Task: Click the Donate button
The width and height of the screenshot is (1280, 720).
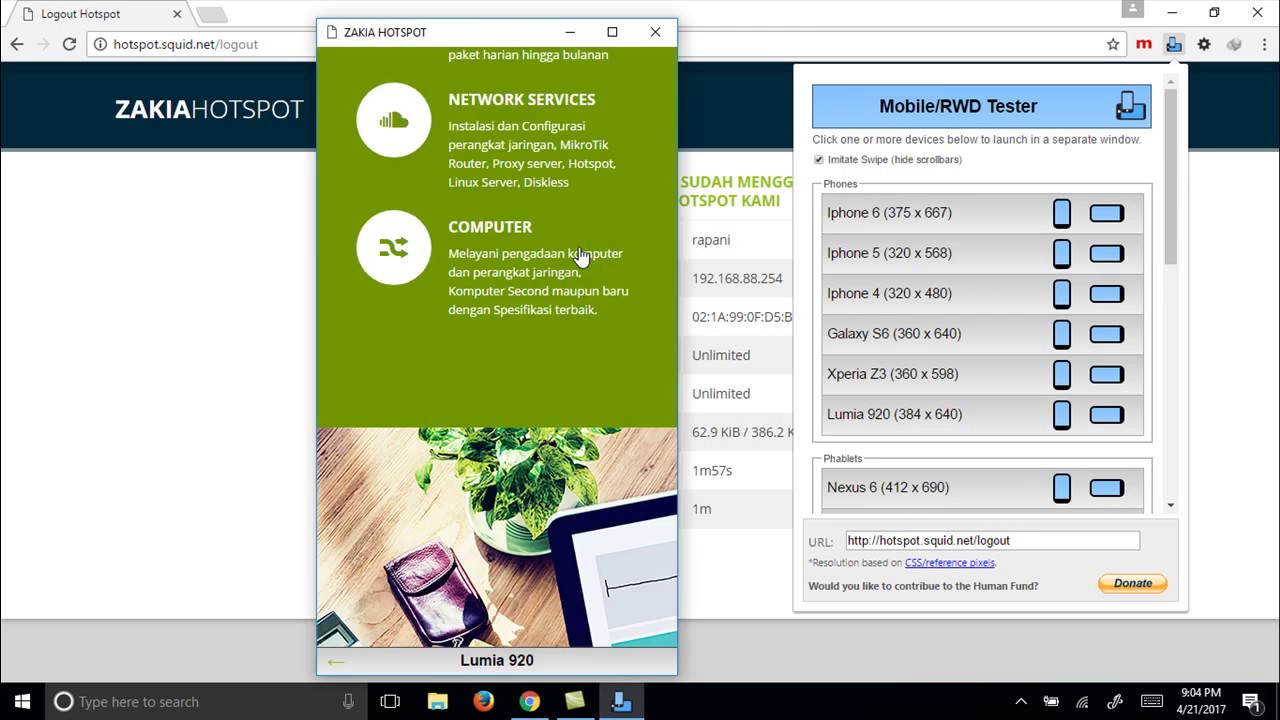Action: [x=1133, y=584]
